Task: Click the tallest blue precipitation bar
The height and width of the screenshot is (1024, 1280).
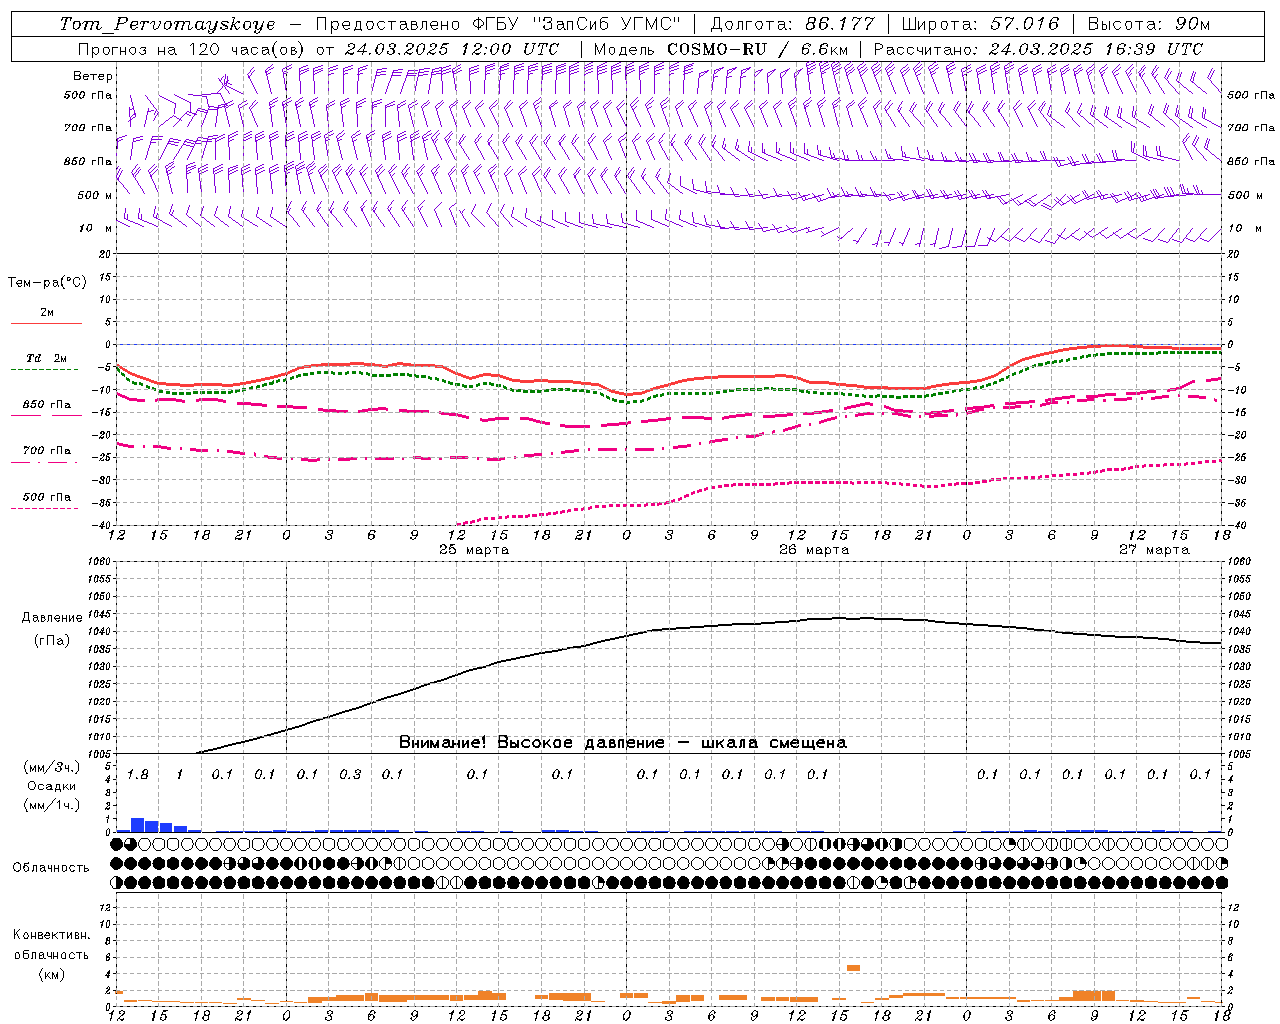Action: tap(137, 825)
